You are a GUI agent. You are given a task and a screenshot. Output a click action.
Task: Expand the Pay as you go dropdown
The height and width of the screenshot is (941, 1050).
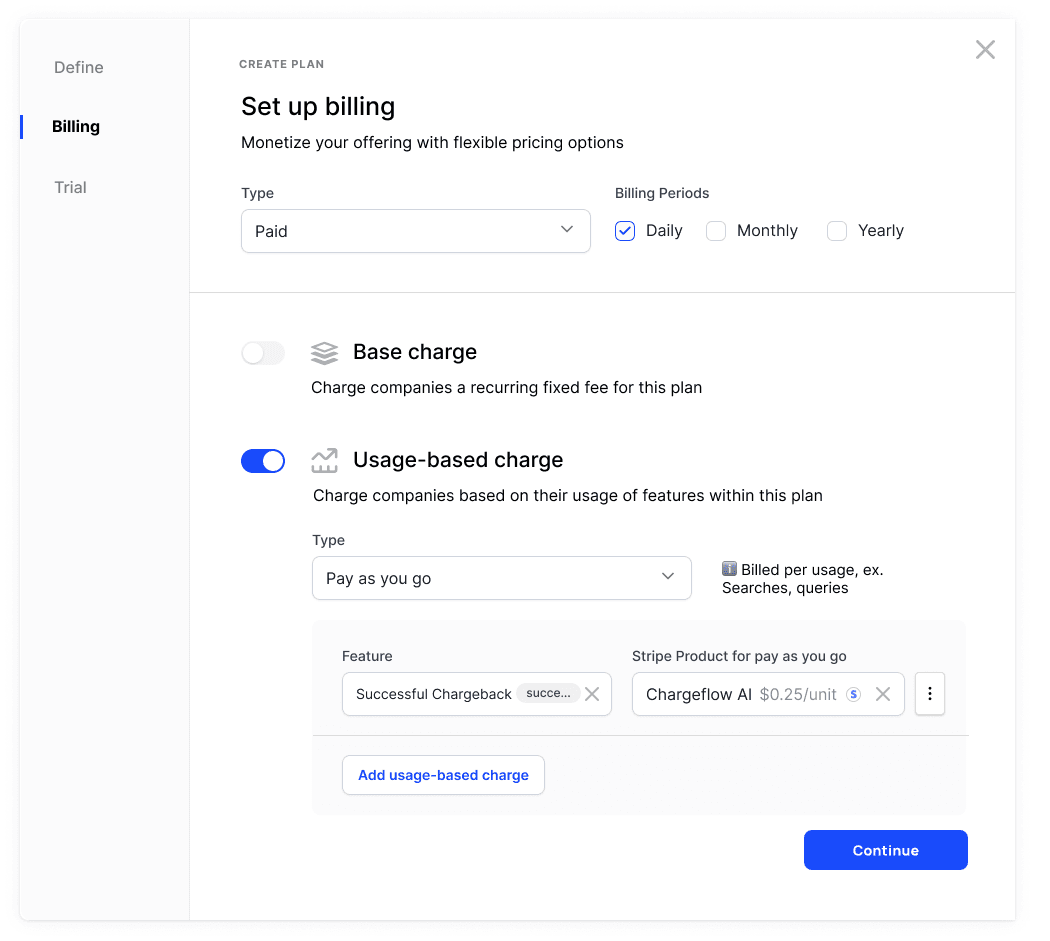pyautogui.click(x=501, y=578)
